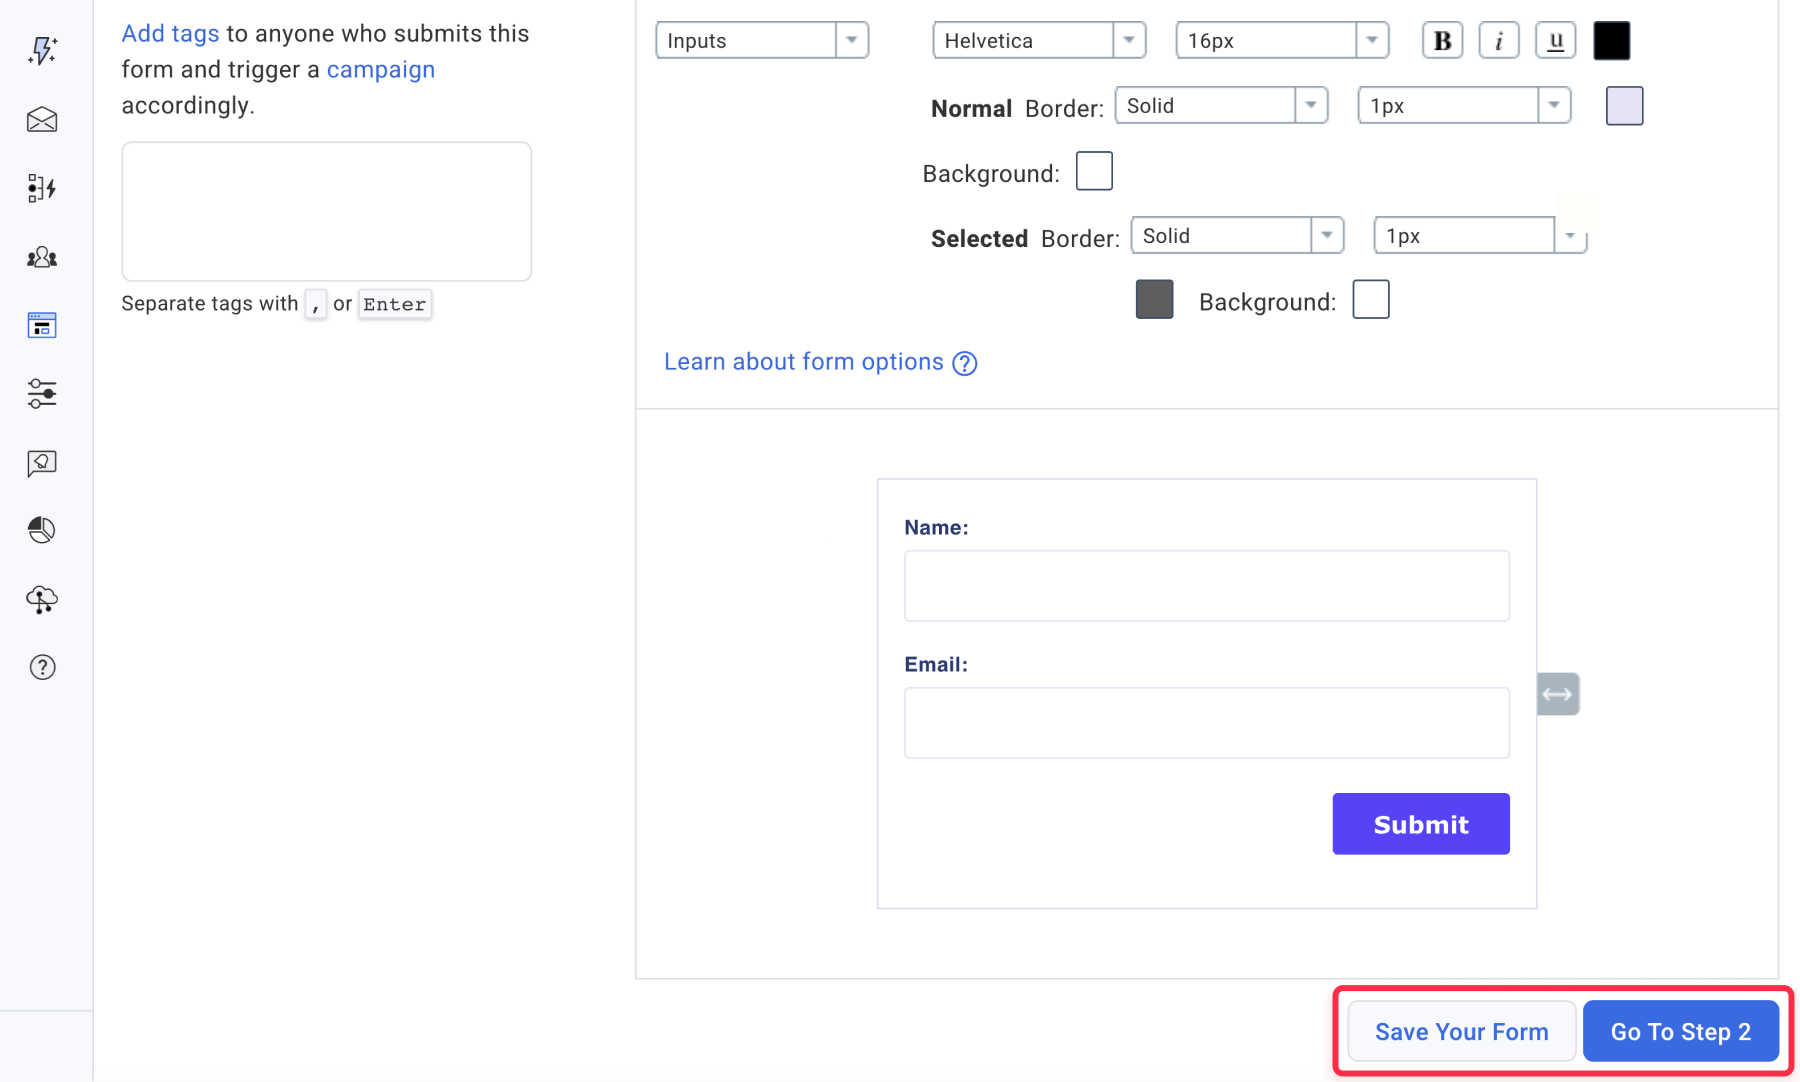Click the form width resize arrows handle

pos(1558,694)
